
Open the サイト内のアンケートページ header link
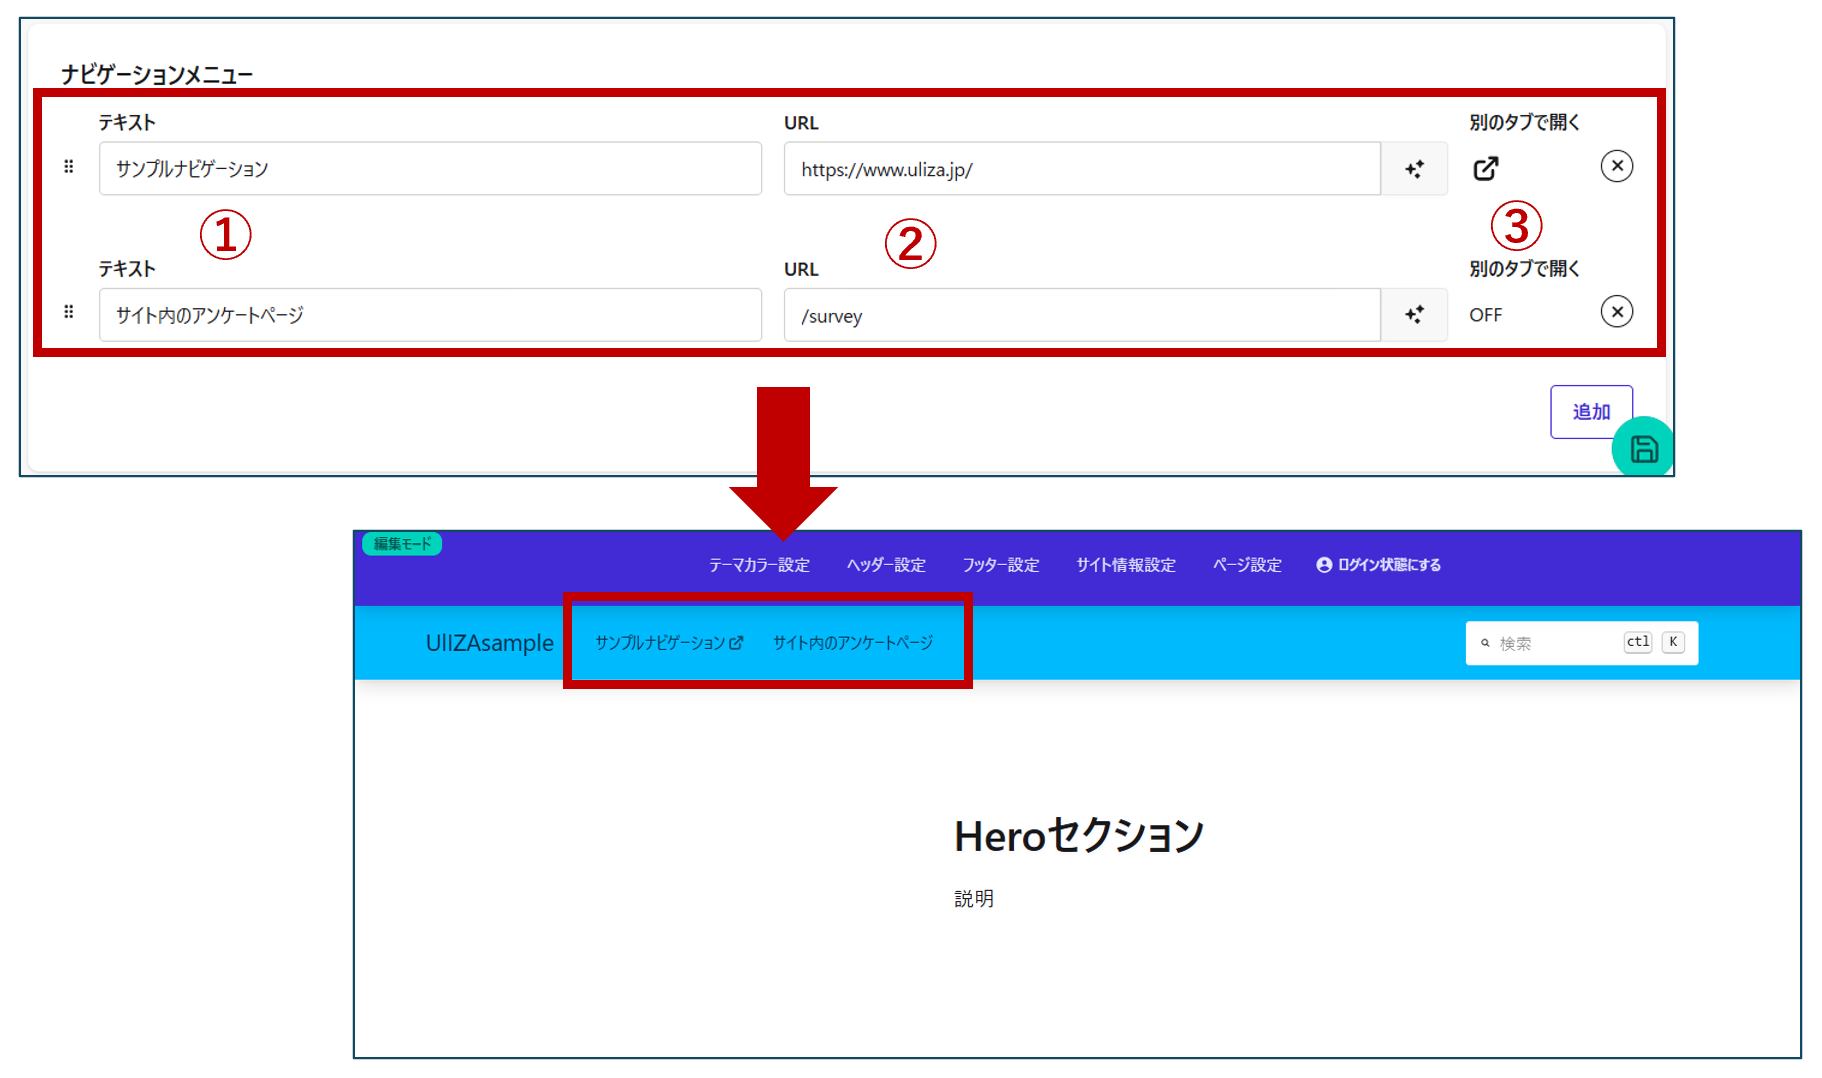[x=853, y=643]
